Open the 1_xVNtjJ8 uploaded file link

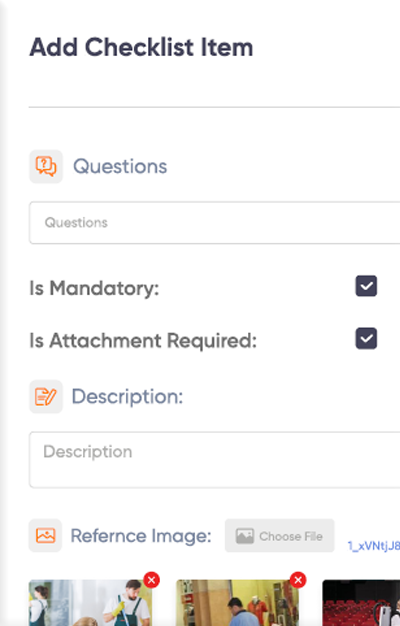[374, 546]
